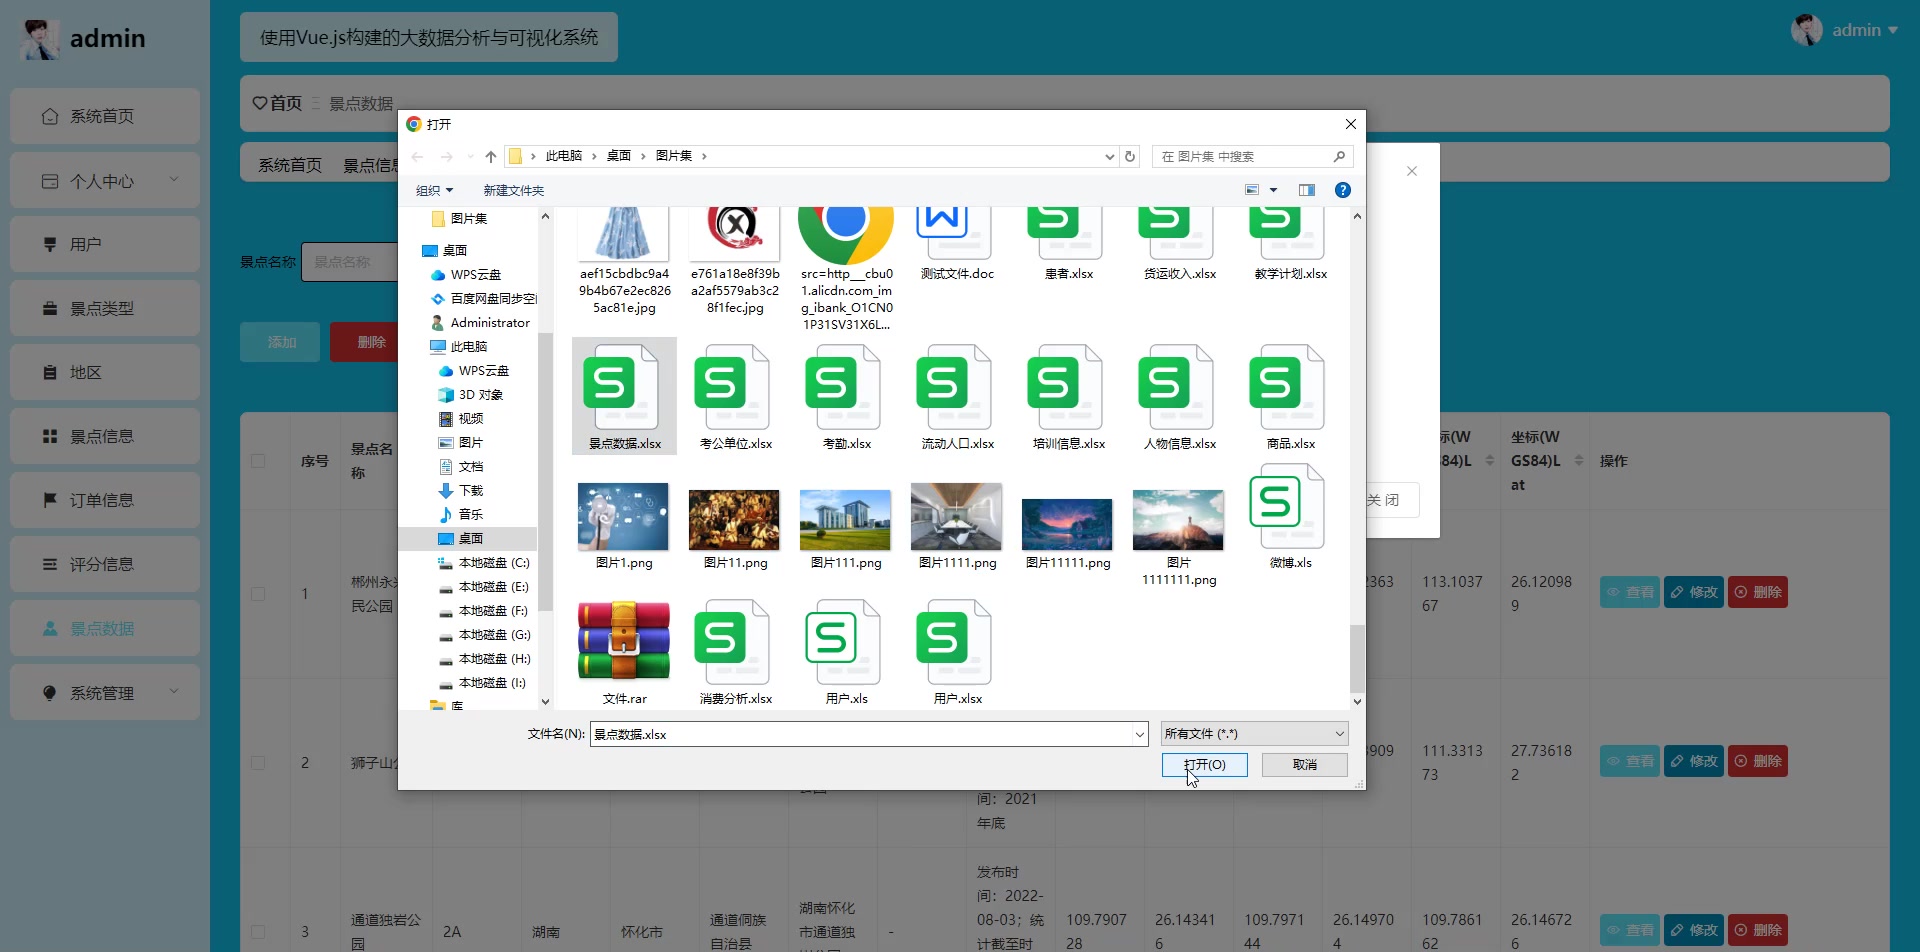The width and height of the screenshot is (1920, 952).
Task: Select WPS云盘 under 桌面 in tree
Action: (x=466, y=275)
